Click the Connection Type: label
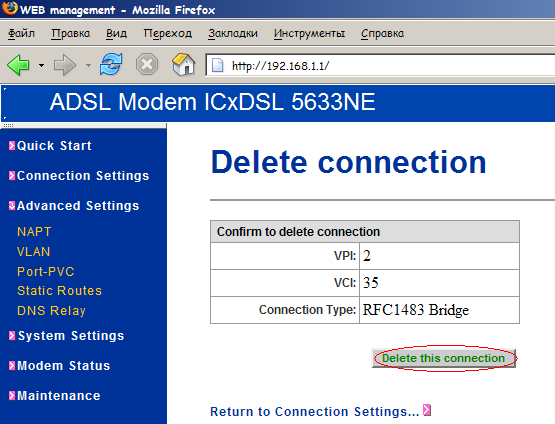555x424 pixels. click(x=307, y=310)
